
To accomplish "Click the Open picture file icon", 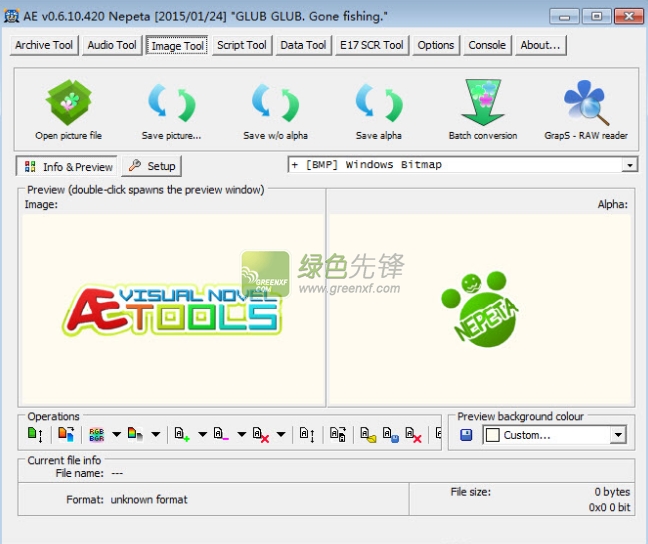I will coord(69,102).
